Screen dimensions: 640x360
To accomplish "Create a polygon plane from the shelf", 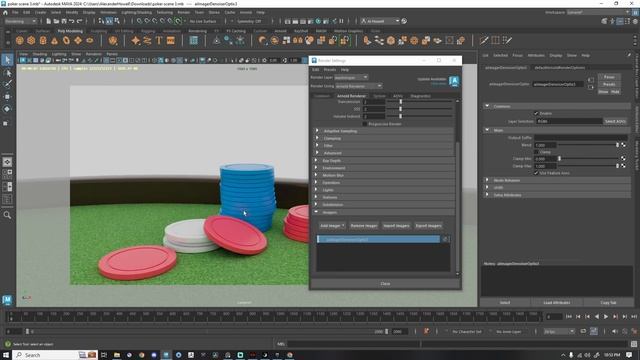I will (78, 40).
